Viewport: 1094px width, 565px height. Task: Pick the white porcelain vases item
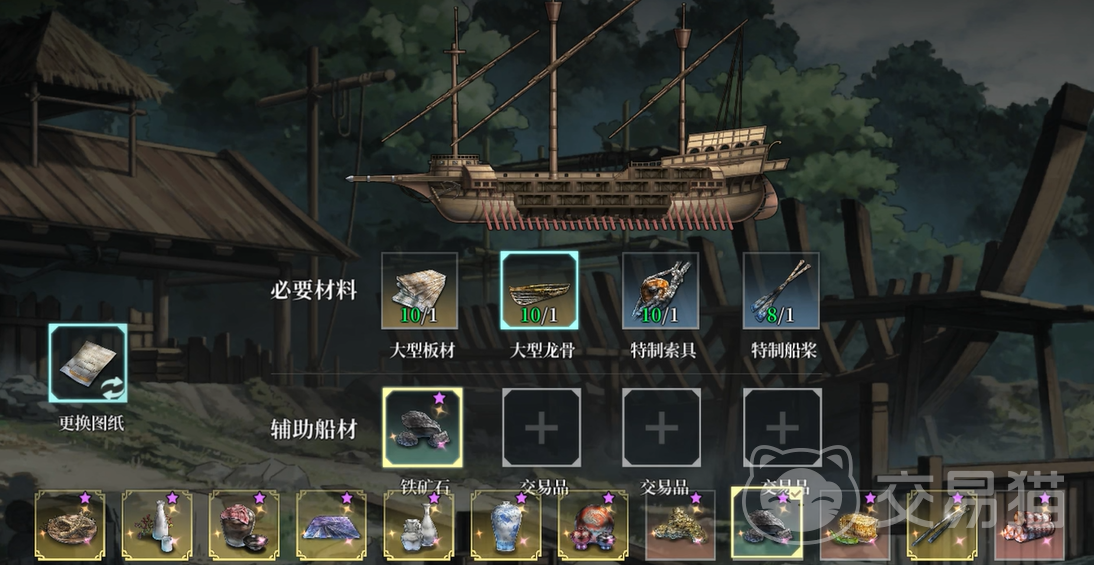419,525
